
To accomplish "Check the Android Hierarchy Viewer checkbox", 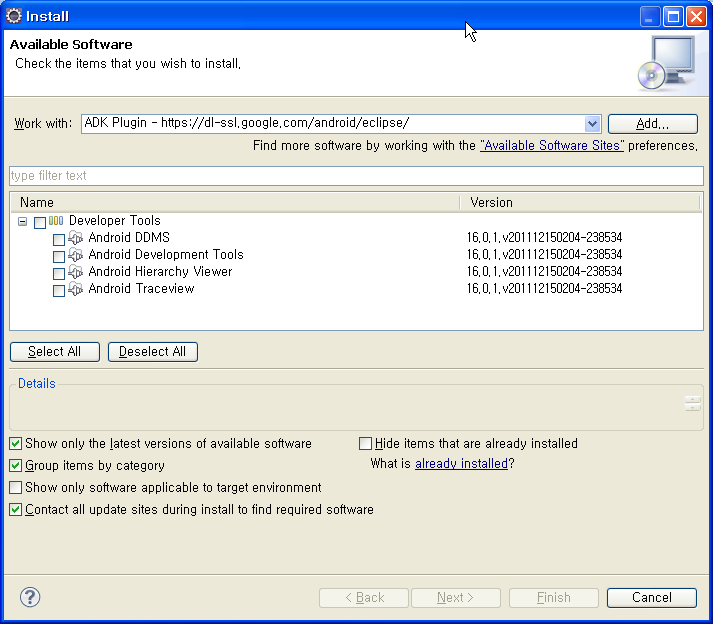I will pyautogui.click(x=59, y=274).
